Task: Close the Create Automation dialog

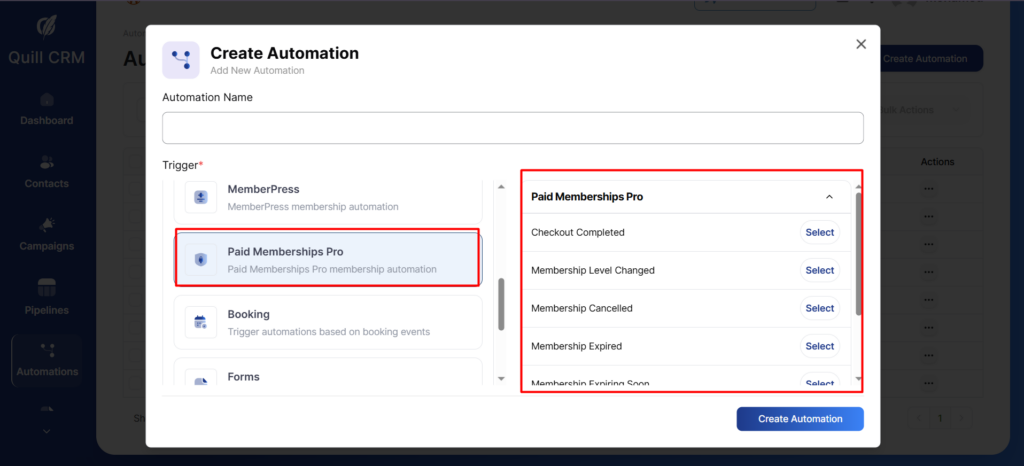Action: click(861, 44)
